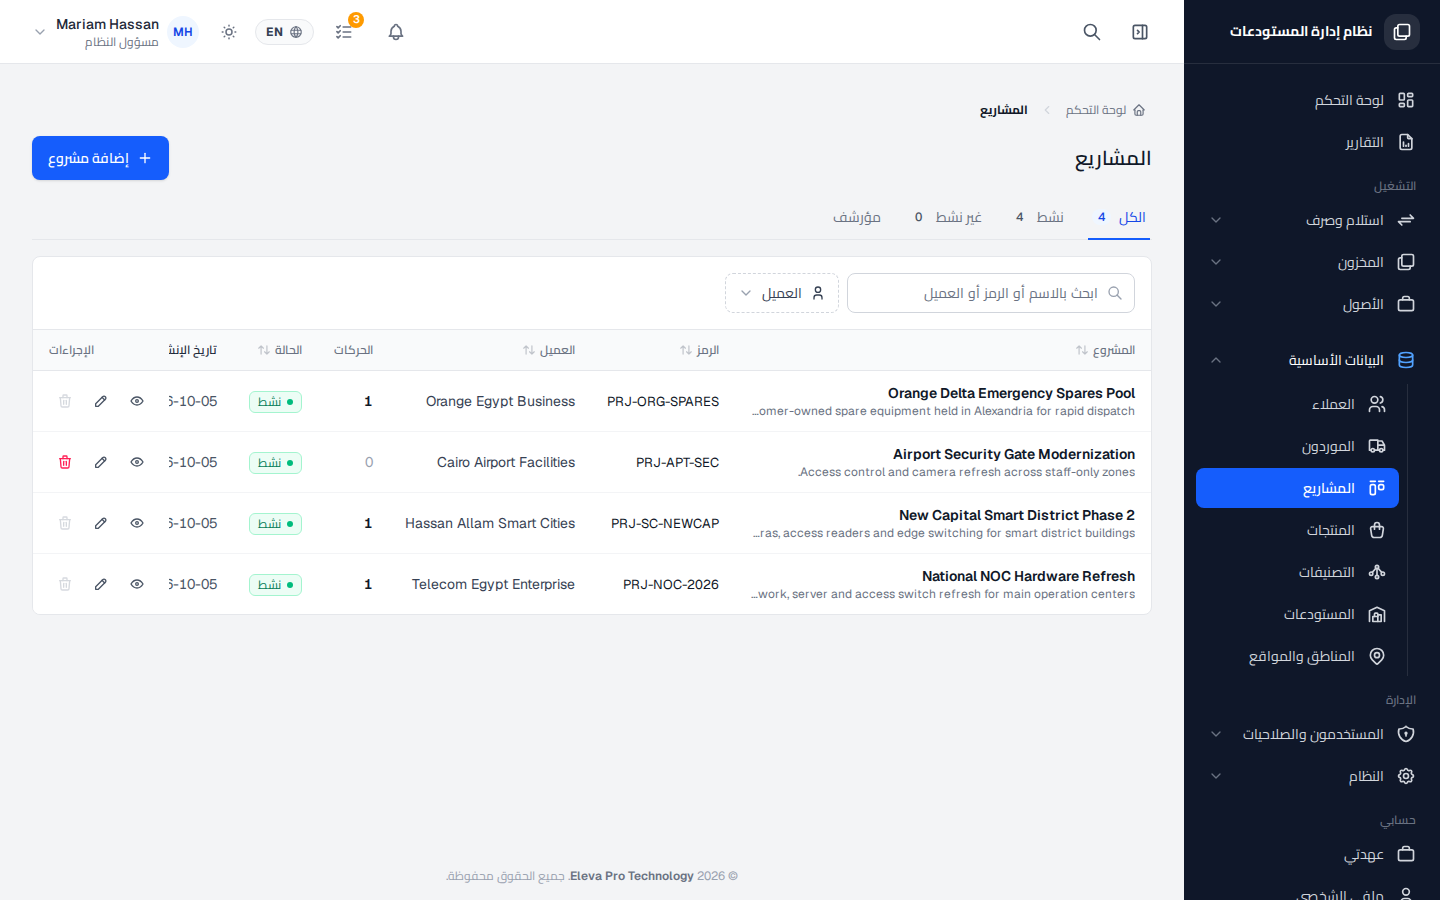The height and width of the screenshot is (900, 1440).
Task: Sort by الرمز column header
Action: point(699,350)
